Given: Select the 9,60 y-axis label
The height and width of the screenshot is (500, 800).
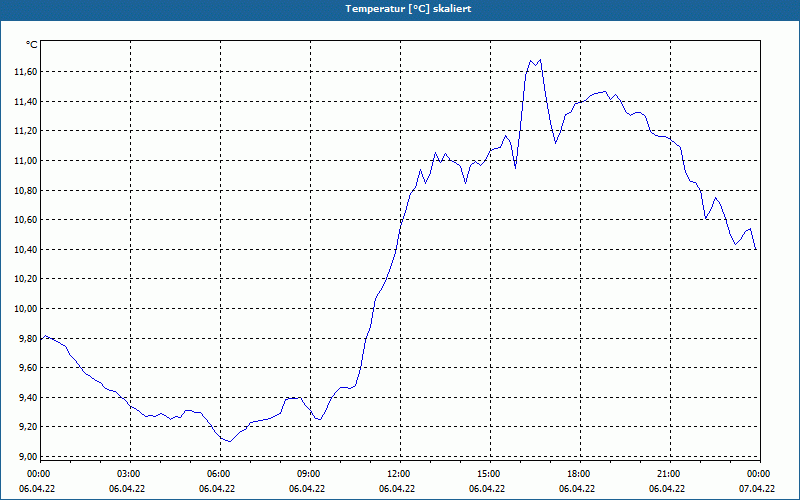Looking at the screenshot, I should [x=28, y=368].
